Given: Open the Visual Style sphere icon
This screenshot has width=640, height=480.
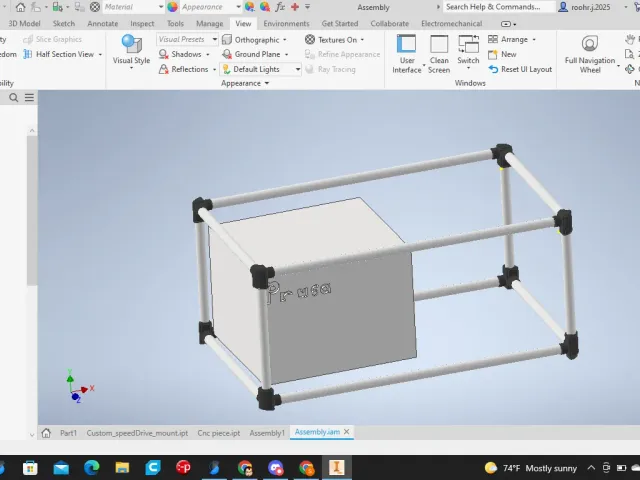Looking at the screenshot, I should 131,44.
